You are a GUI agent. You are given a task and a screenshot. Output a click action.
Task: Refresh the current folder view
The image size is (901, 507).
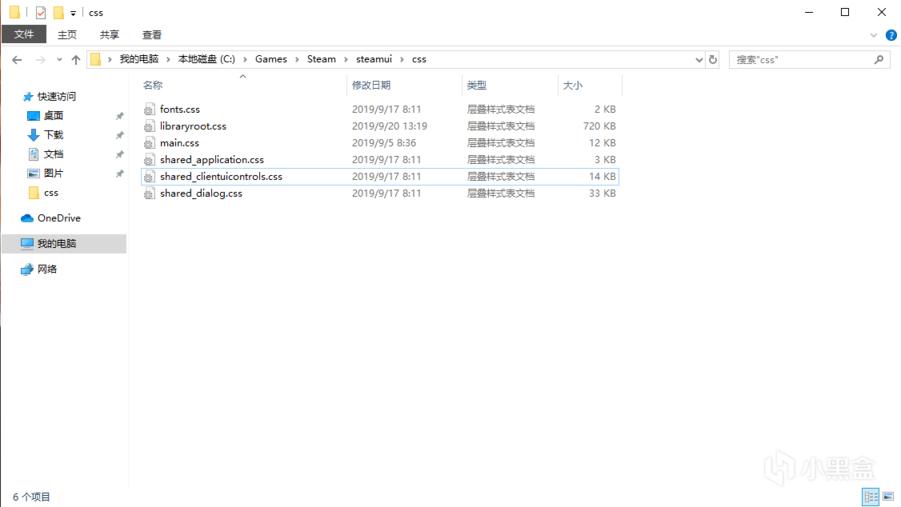[713, 60]
